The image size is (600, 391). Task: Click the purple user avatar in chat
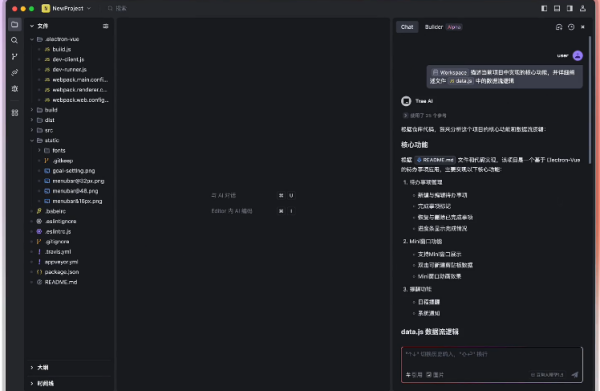(577, 56)
